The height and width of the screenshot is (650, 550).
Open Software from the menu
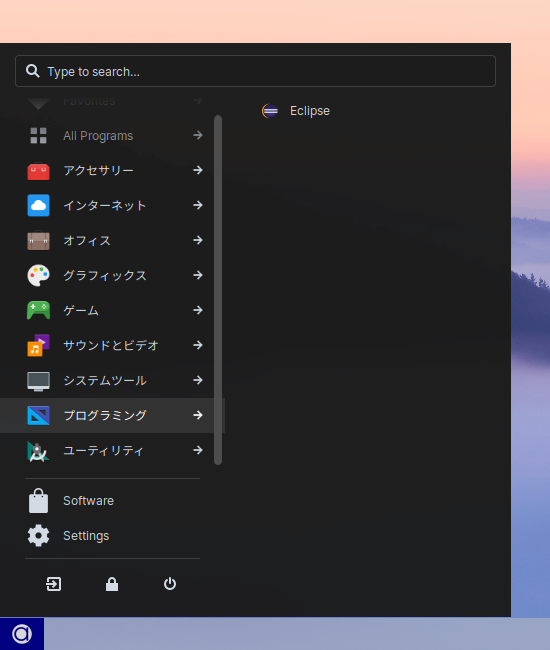(x=112, y=501)
